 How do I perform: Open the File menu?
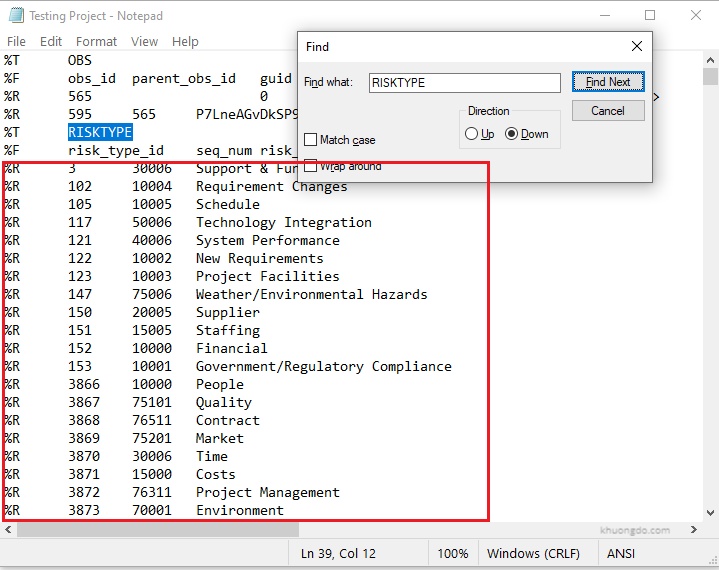point(16,42)
